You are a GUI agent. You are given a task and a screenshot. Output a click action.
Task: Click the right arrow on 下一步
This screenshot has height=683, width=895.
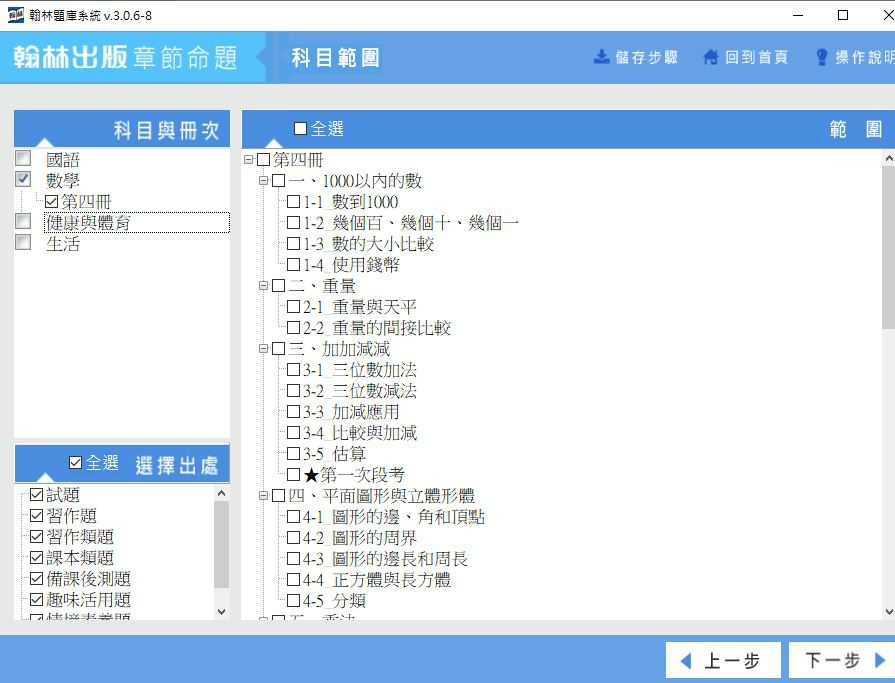point(880,660)
